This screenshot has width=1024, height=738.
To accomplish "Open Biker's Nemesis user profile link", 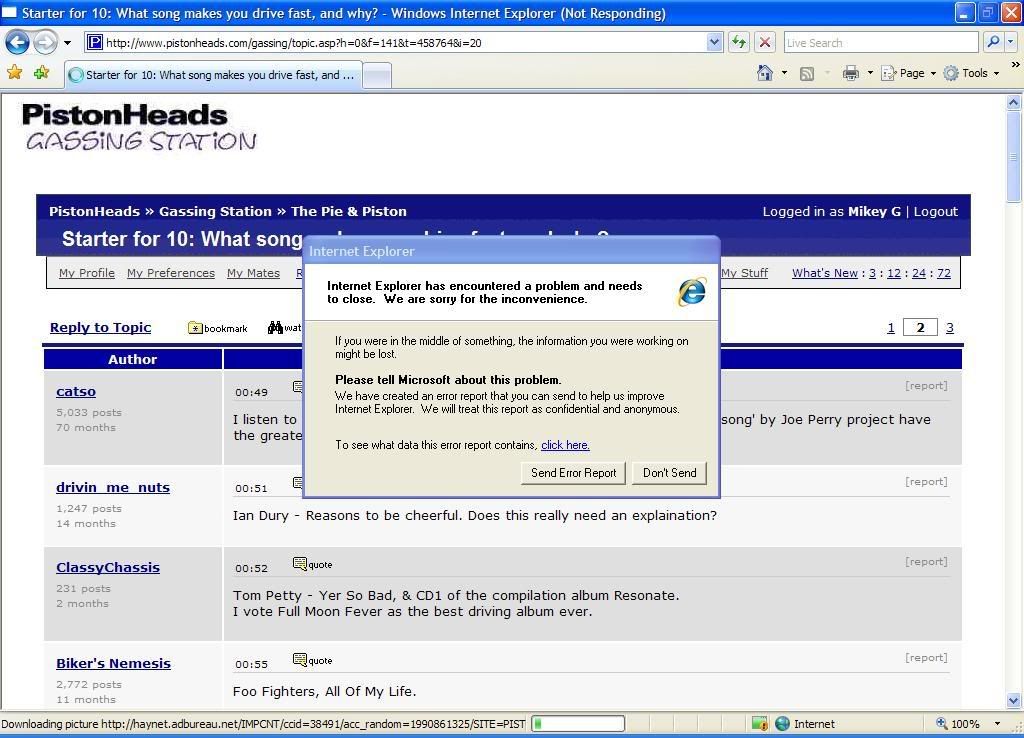I will click(114, 664).
